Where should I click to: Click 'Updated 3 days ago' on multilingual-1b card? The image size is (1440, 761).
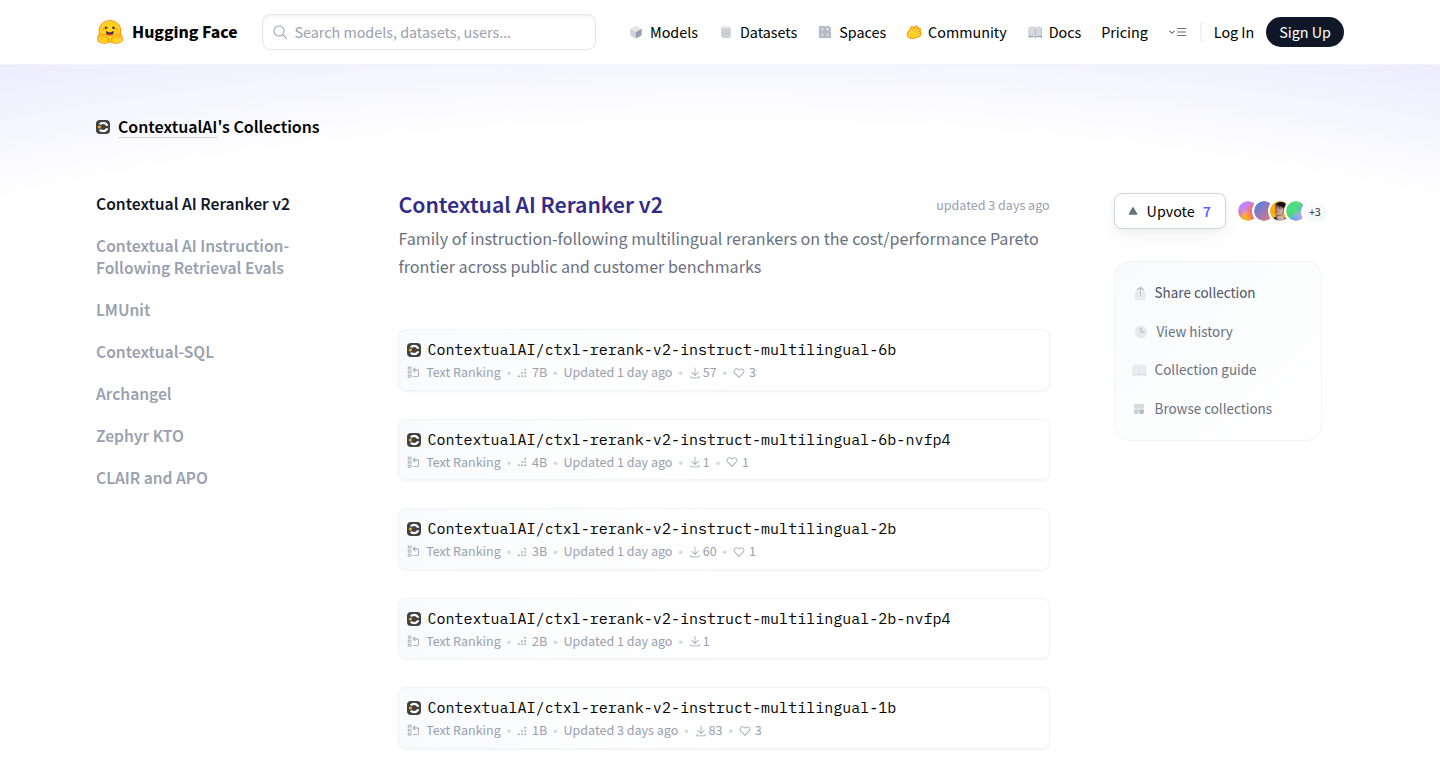(620, 731)
